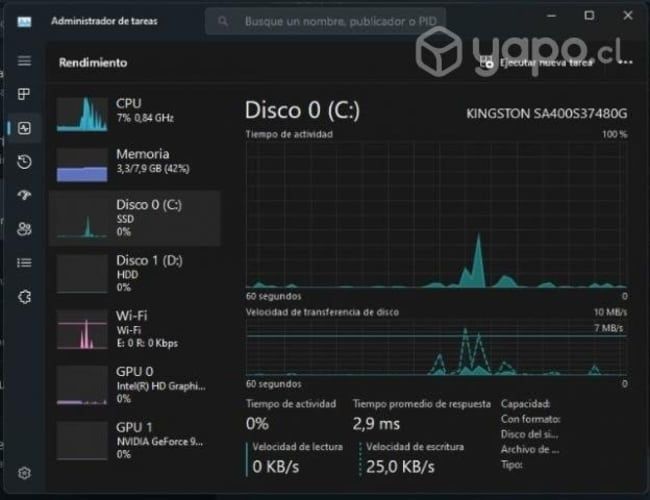
Task: Select Memoria in performance list
Action: click(135, 164)
